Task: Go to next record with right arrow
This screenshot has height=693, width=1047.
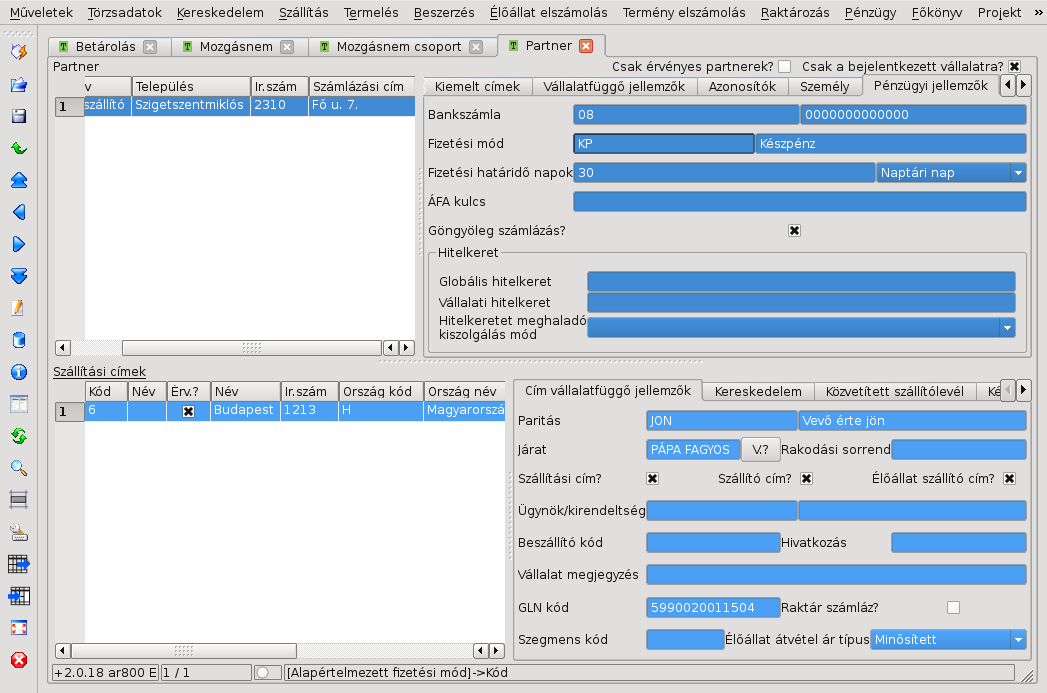Action: 18,244
